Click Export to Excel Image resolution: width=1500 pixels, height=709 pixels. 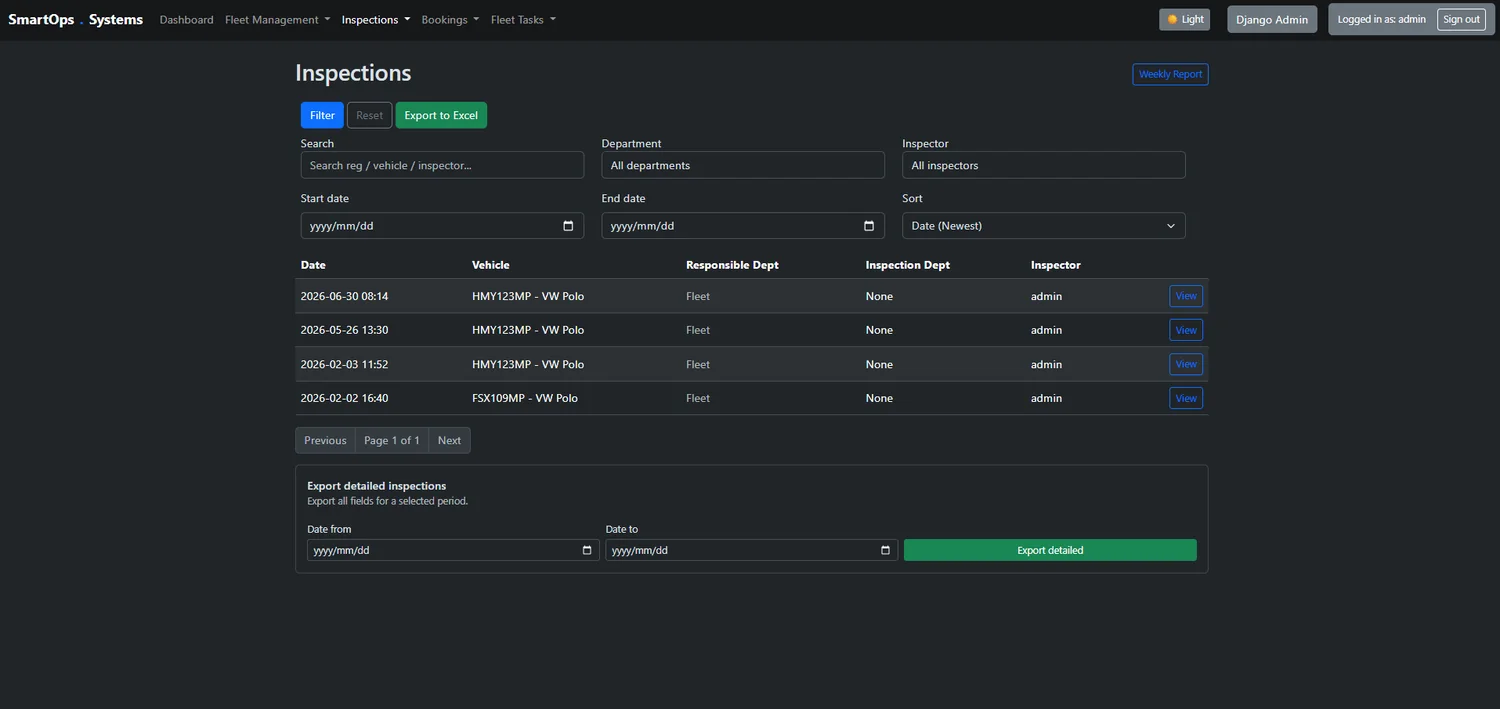[441, 115]
